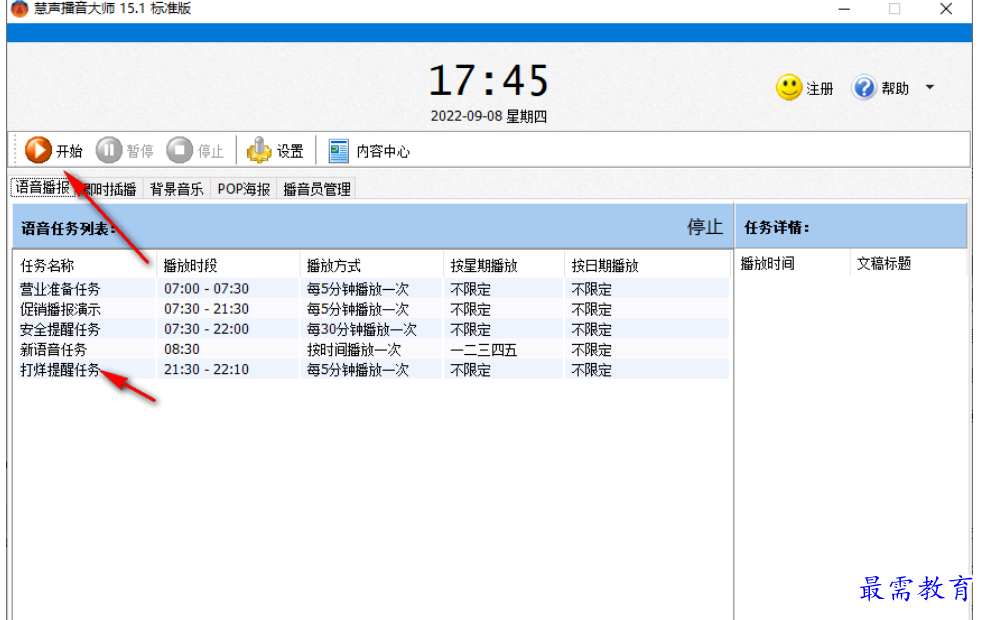The image size is (981, 620).
Task: Expand the Help dropdown arrow
Action: point(930,87)
